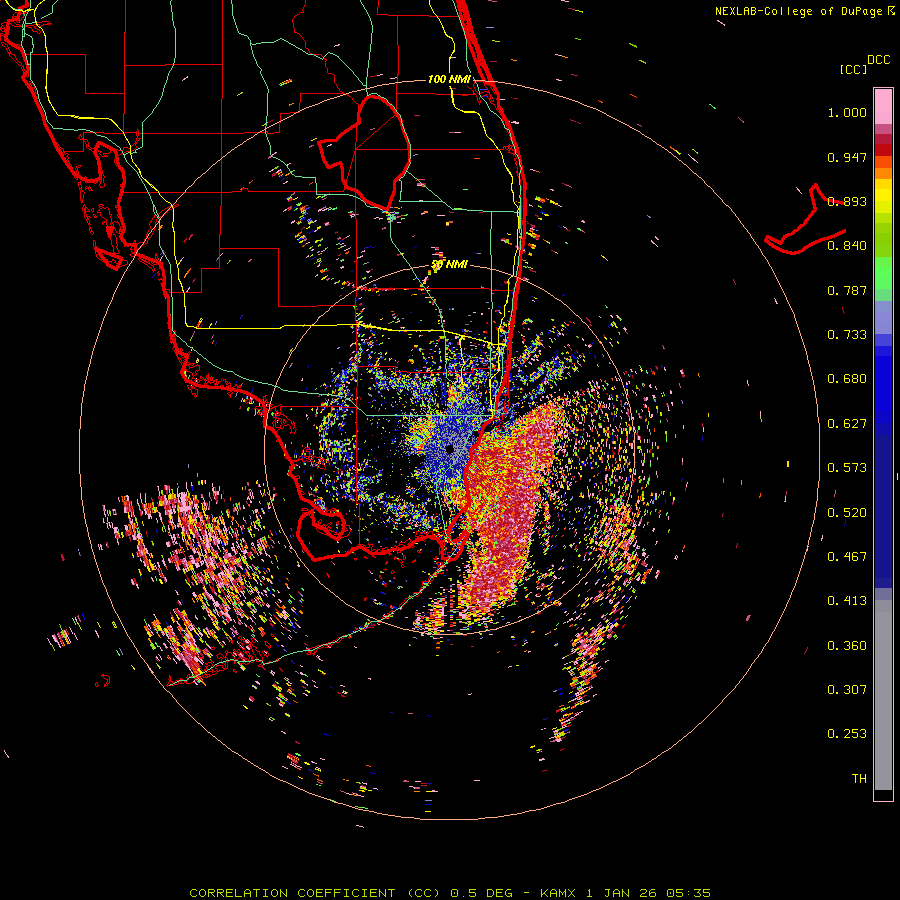Click the red Lake Okeechobee outline
Image resolution: width=900 pixels, height=900 pixels.
(x=364, y=152)
